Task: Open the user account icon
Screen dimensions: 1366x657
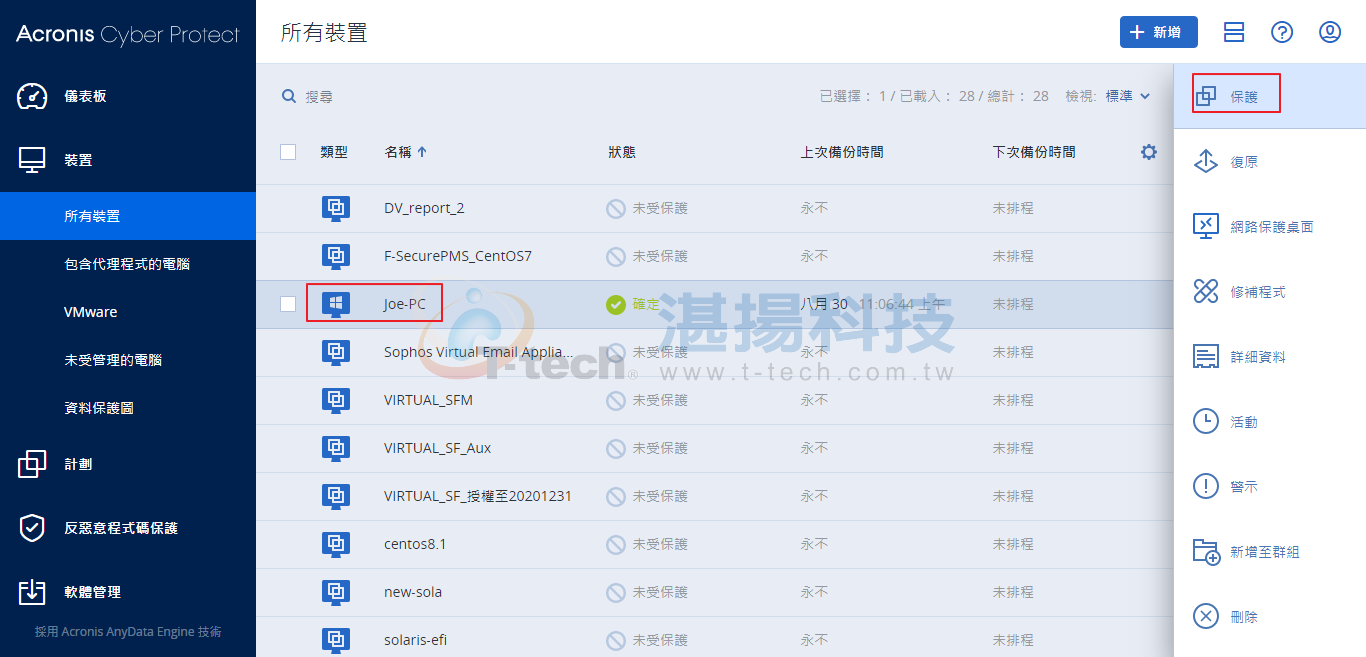Action: (1330, 32)
